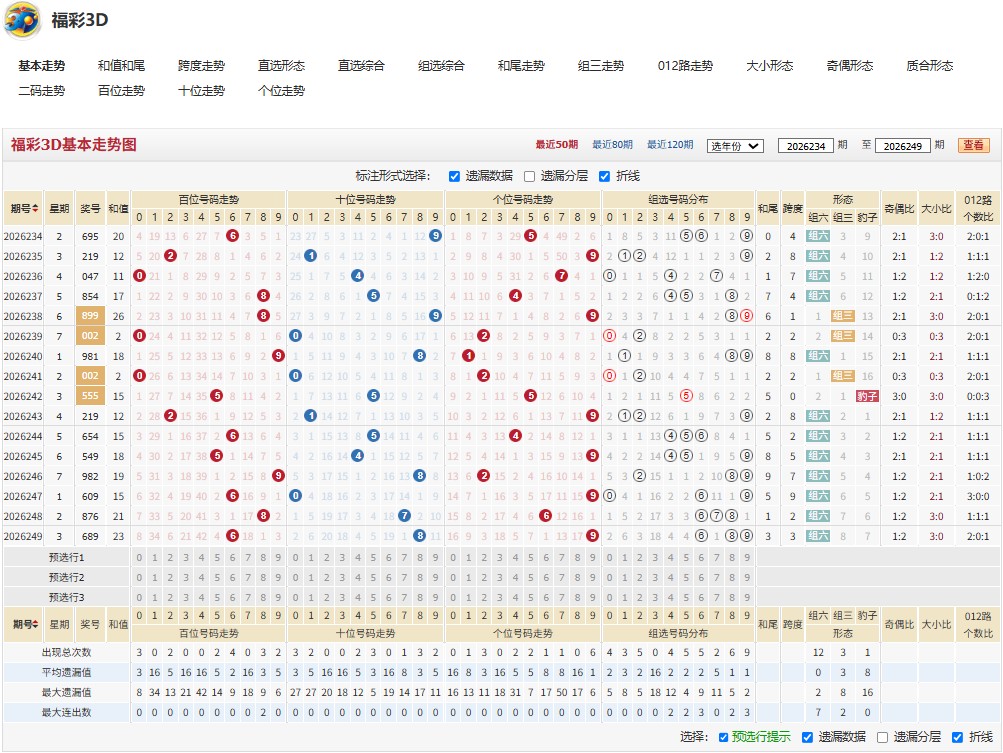Click start period field 2026234
The width and height of the screenshot is (1003, 753).
[x=806, y=146]
